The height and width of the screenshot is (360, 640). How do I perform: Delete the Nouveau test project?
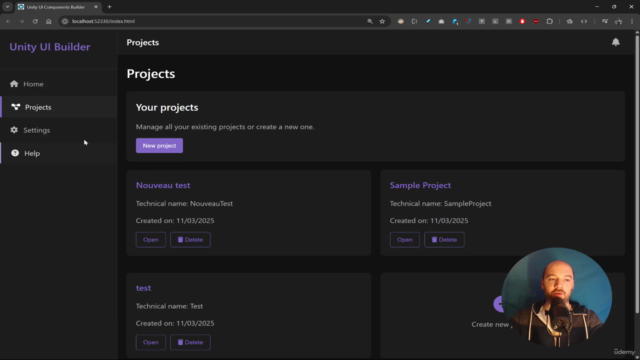coord(190,240)
